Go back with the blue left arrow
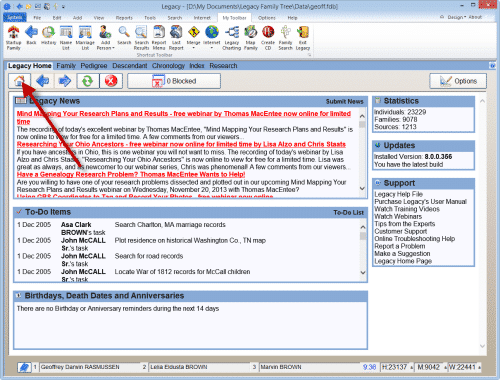500x380 pixels. [43, 81]
